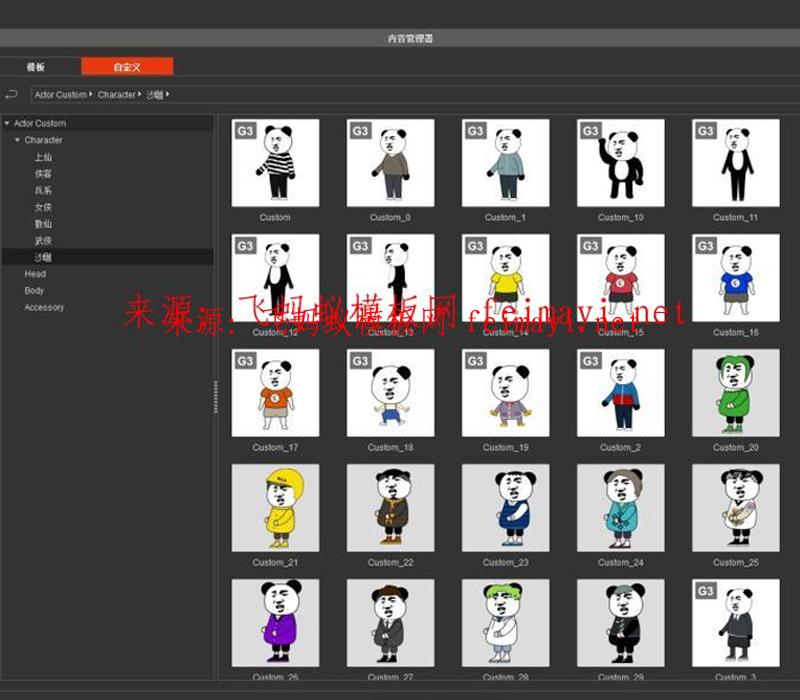Pick Custom_24 teal jacket panda

tap(620, 508)
